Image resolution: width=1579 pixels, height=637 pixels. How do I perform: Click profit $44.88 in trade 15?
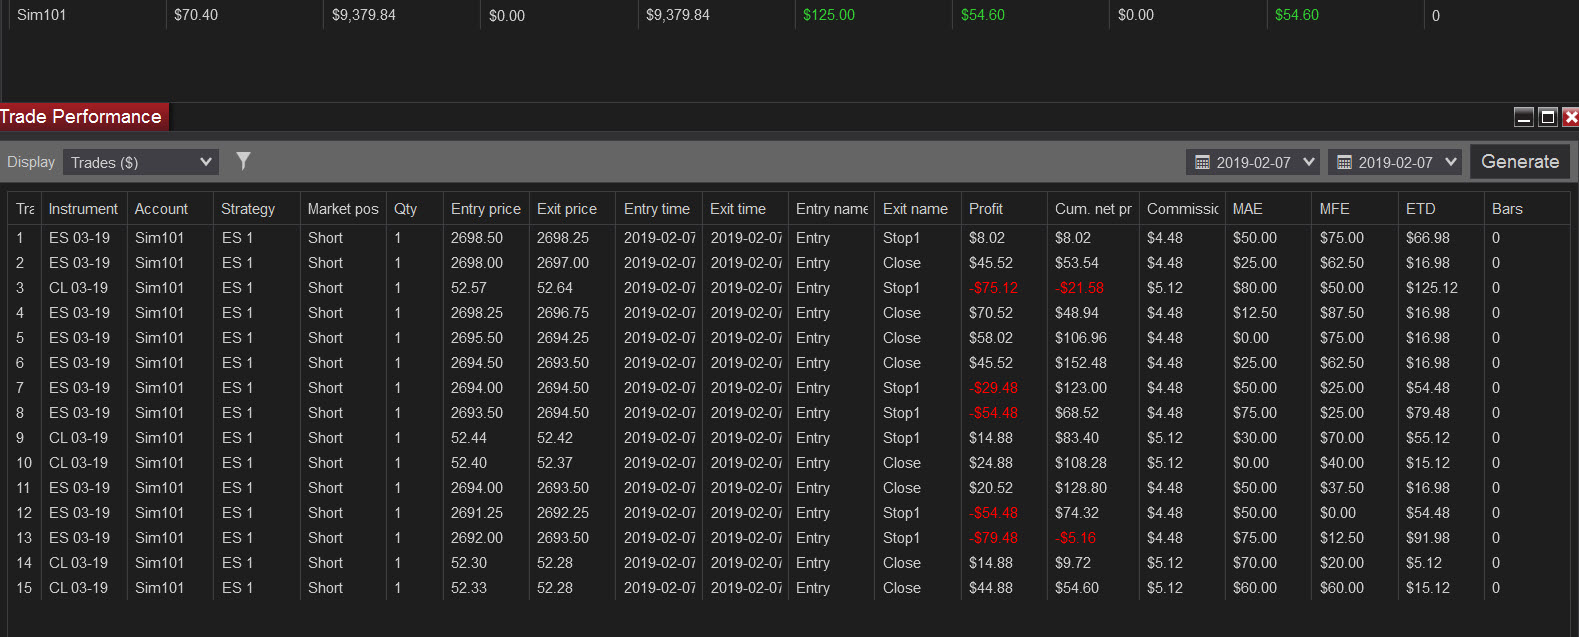tap(991, 588)
